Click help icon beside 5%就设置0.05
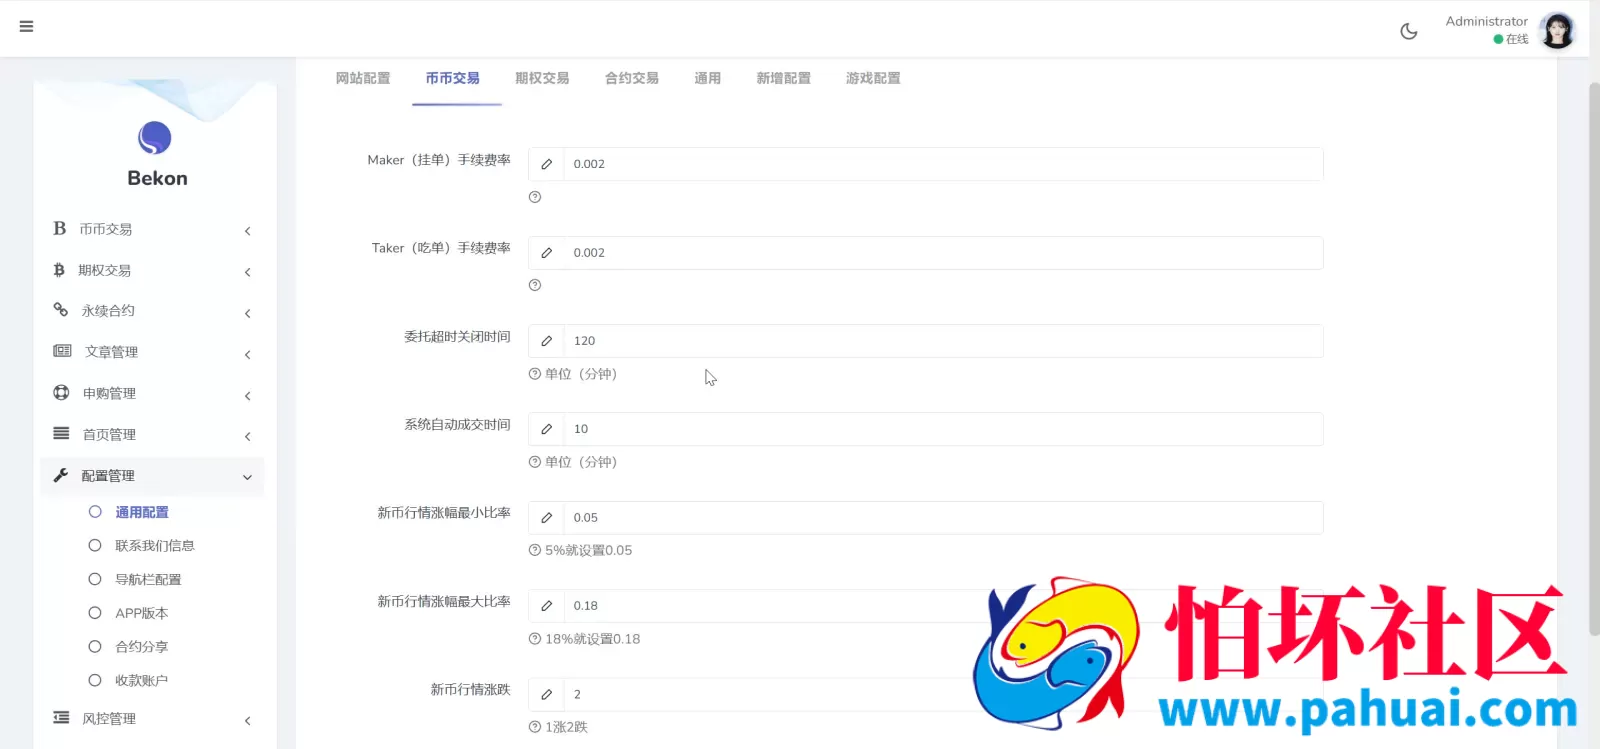The image size is (1600, 749). point(535,550)
